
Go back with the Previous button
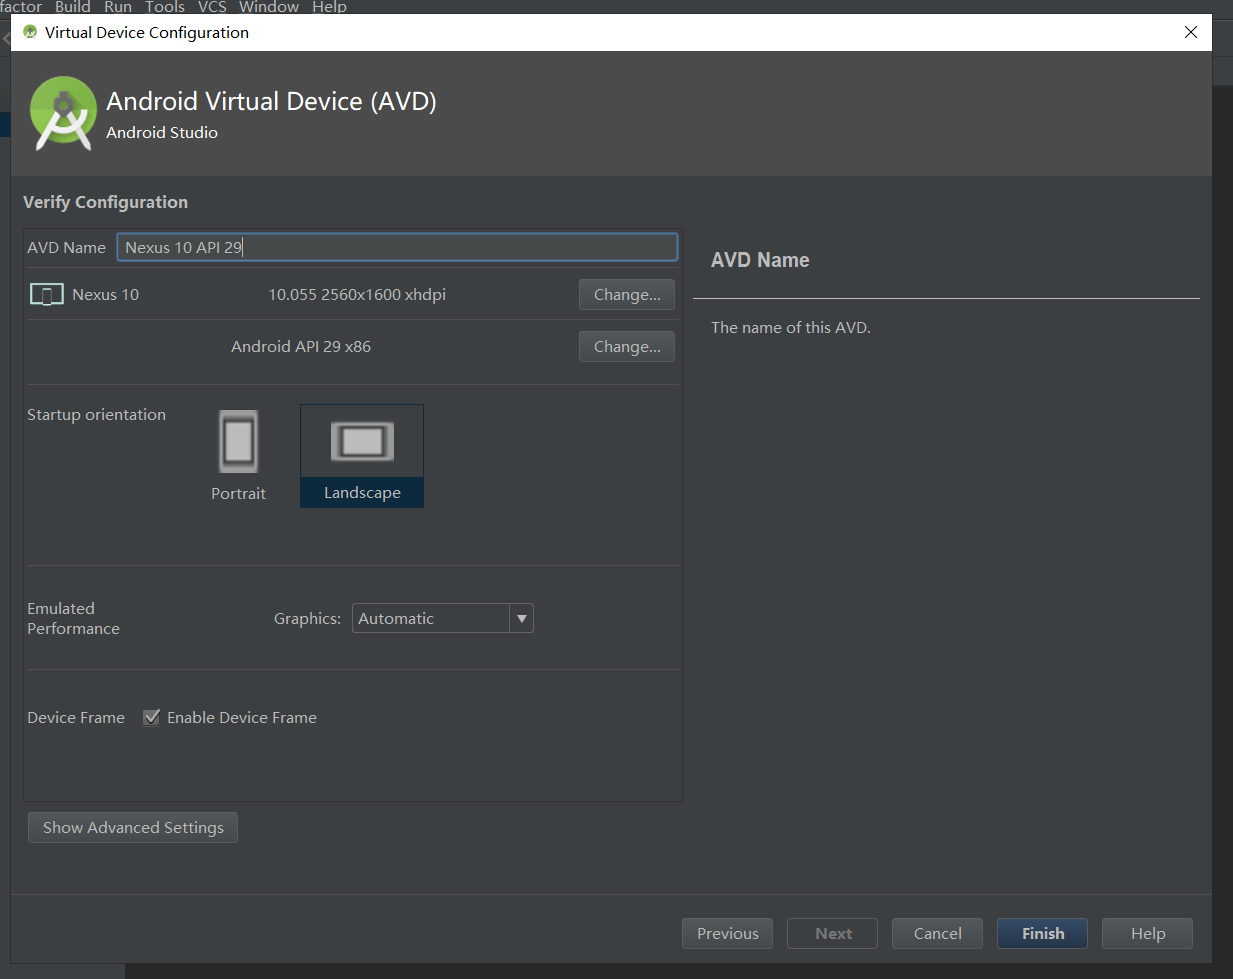coord(728,933)
